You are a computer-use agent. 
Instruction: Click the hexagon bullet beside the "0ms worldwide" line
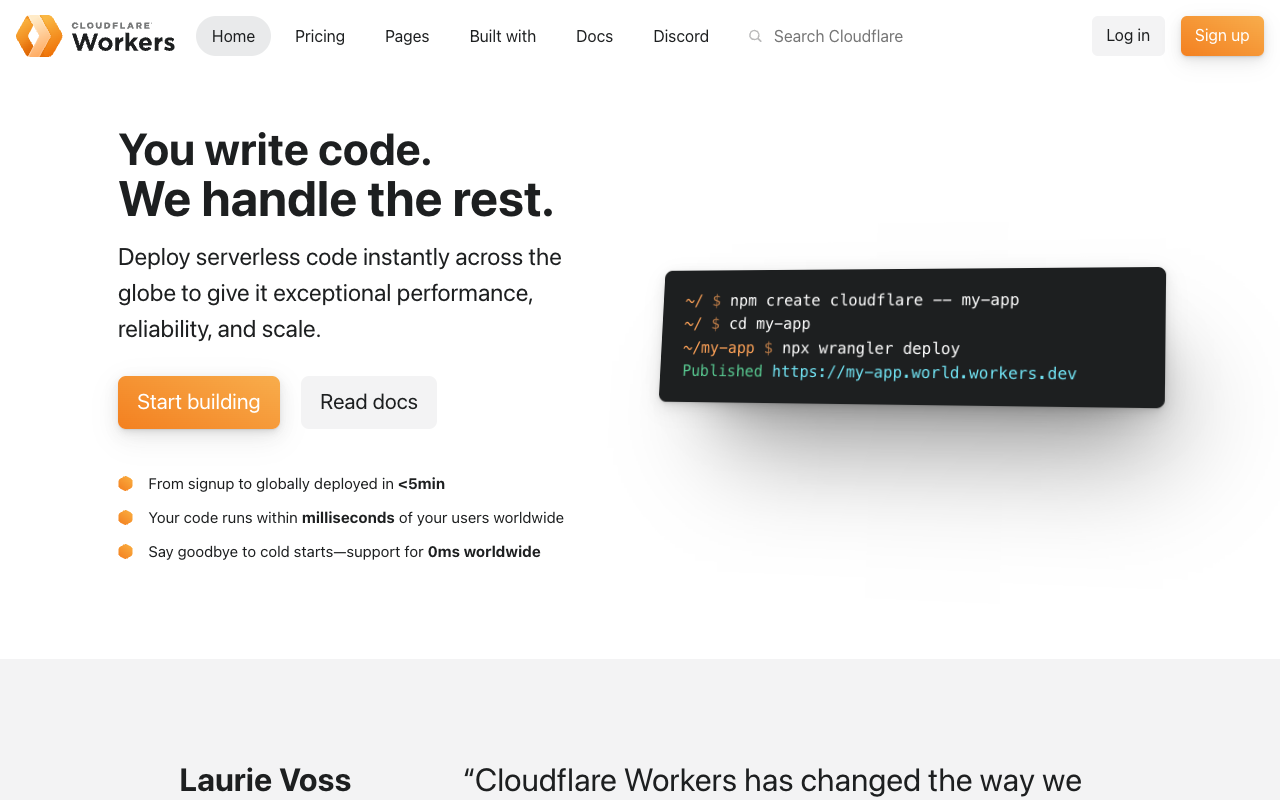[x=126, y=552]
